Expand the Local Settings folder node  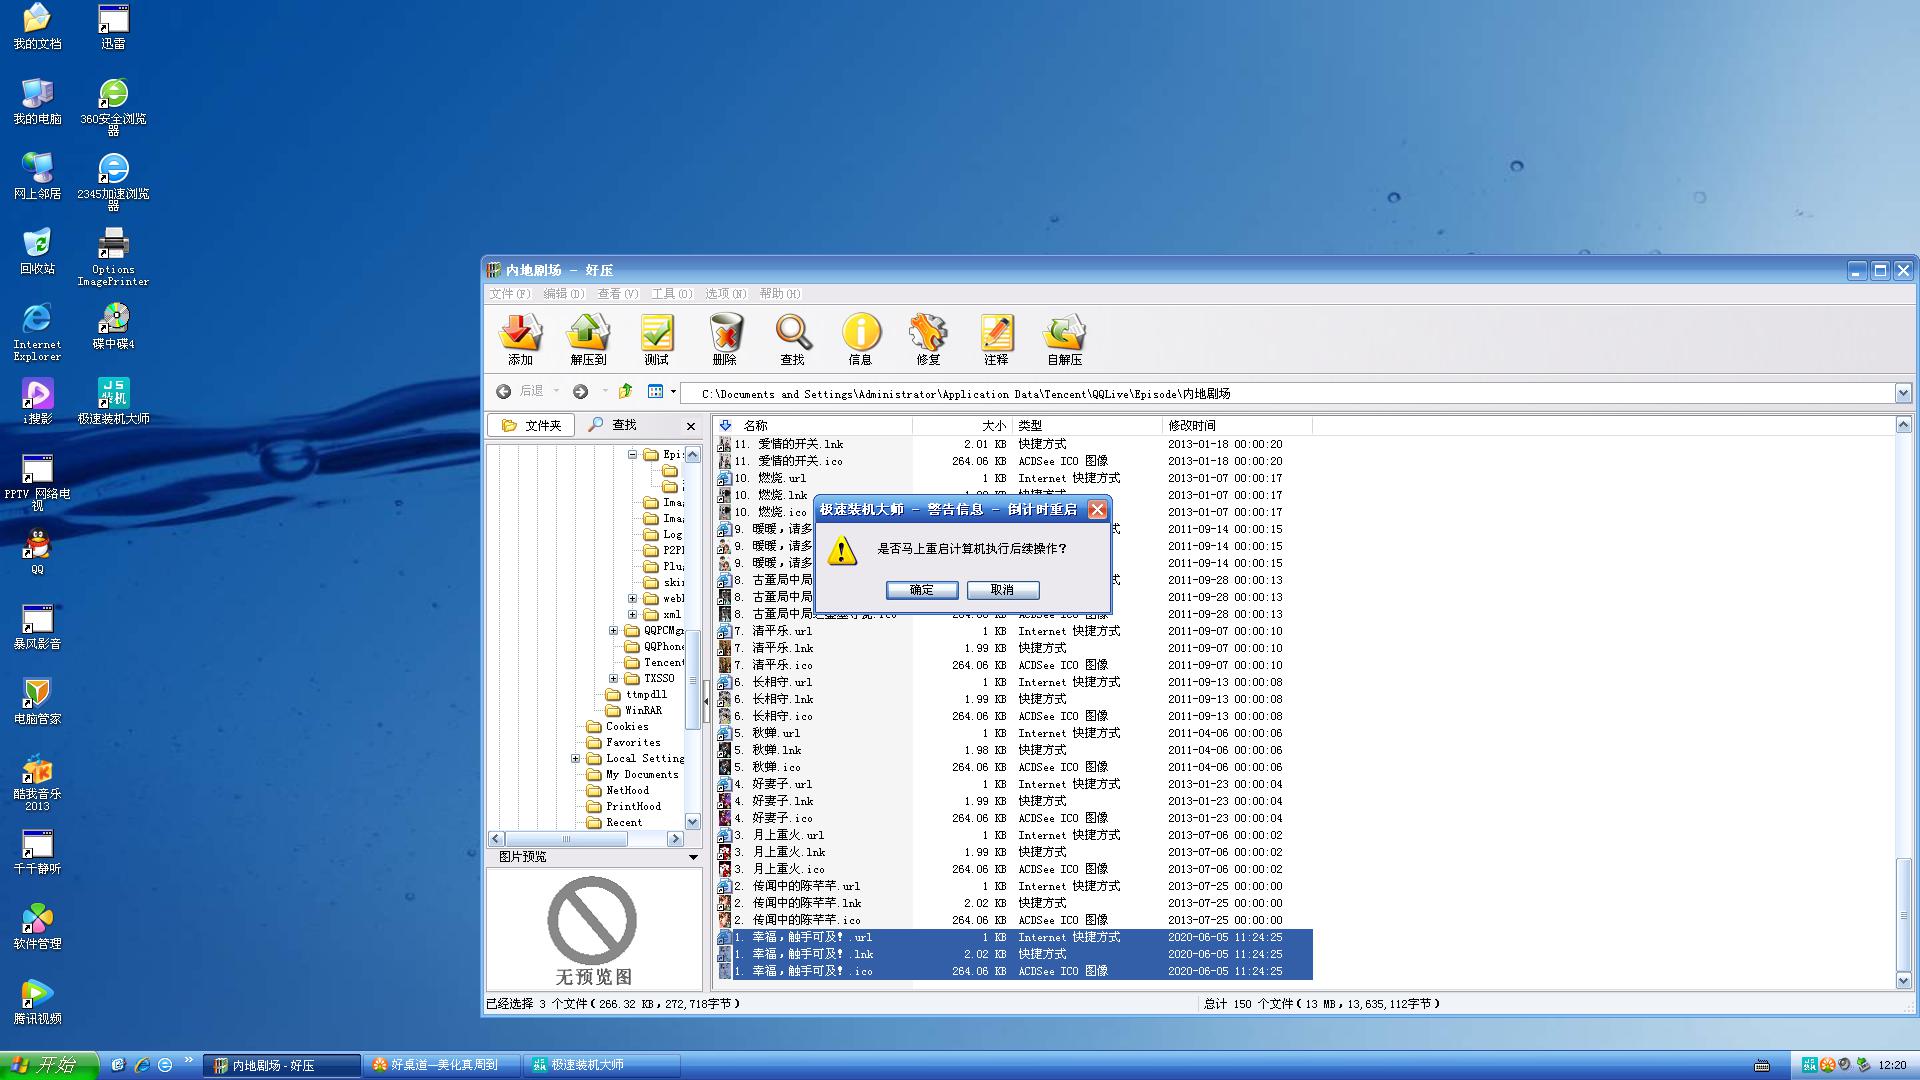click(x=576, y=759)
